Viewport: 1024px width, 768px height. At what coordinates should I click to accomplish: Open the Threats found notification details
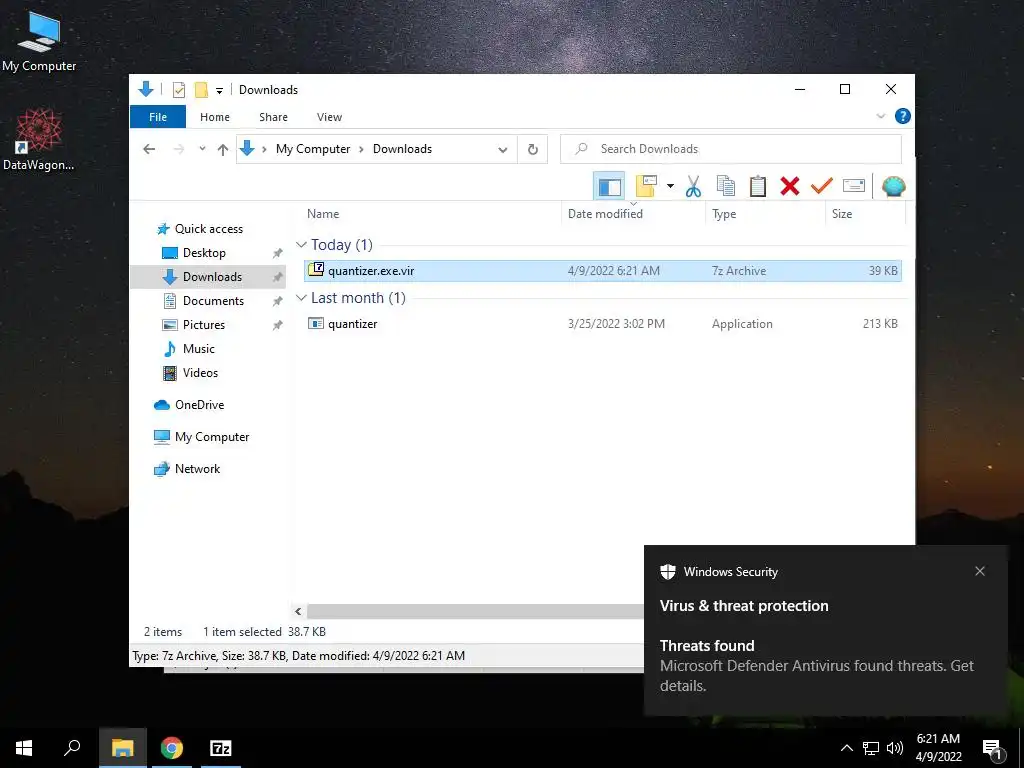[816, 665]
